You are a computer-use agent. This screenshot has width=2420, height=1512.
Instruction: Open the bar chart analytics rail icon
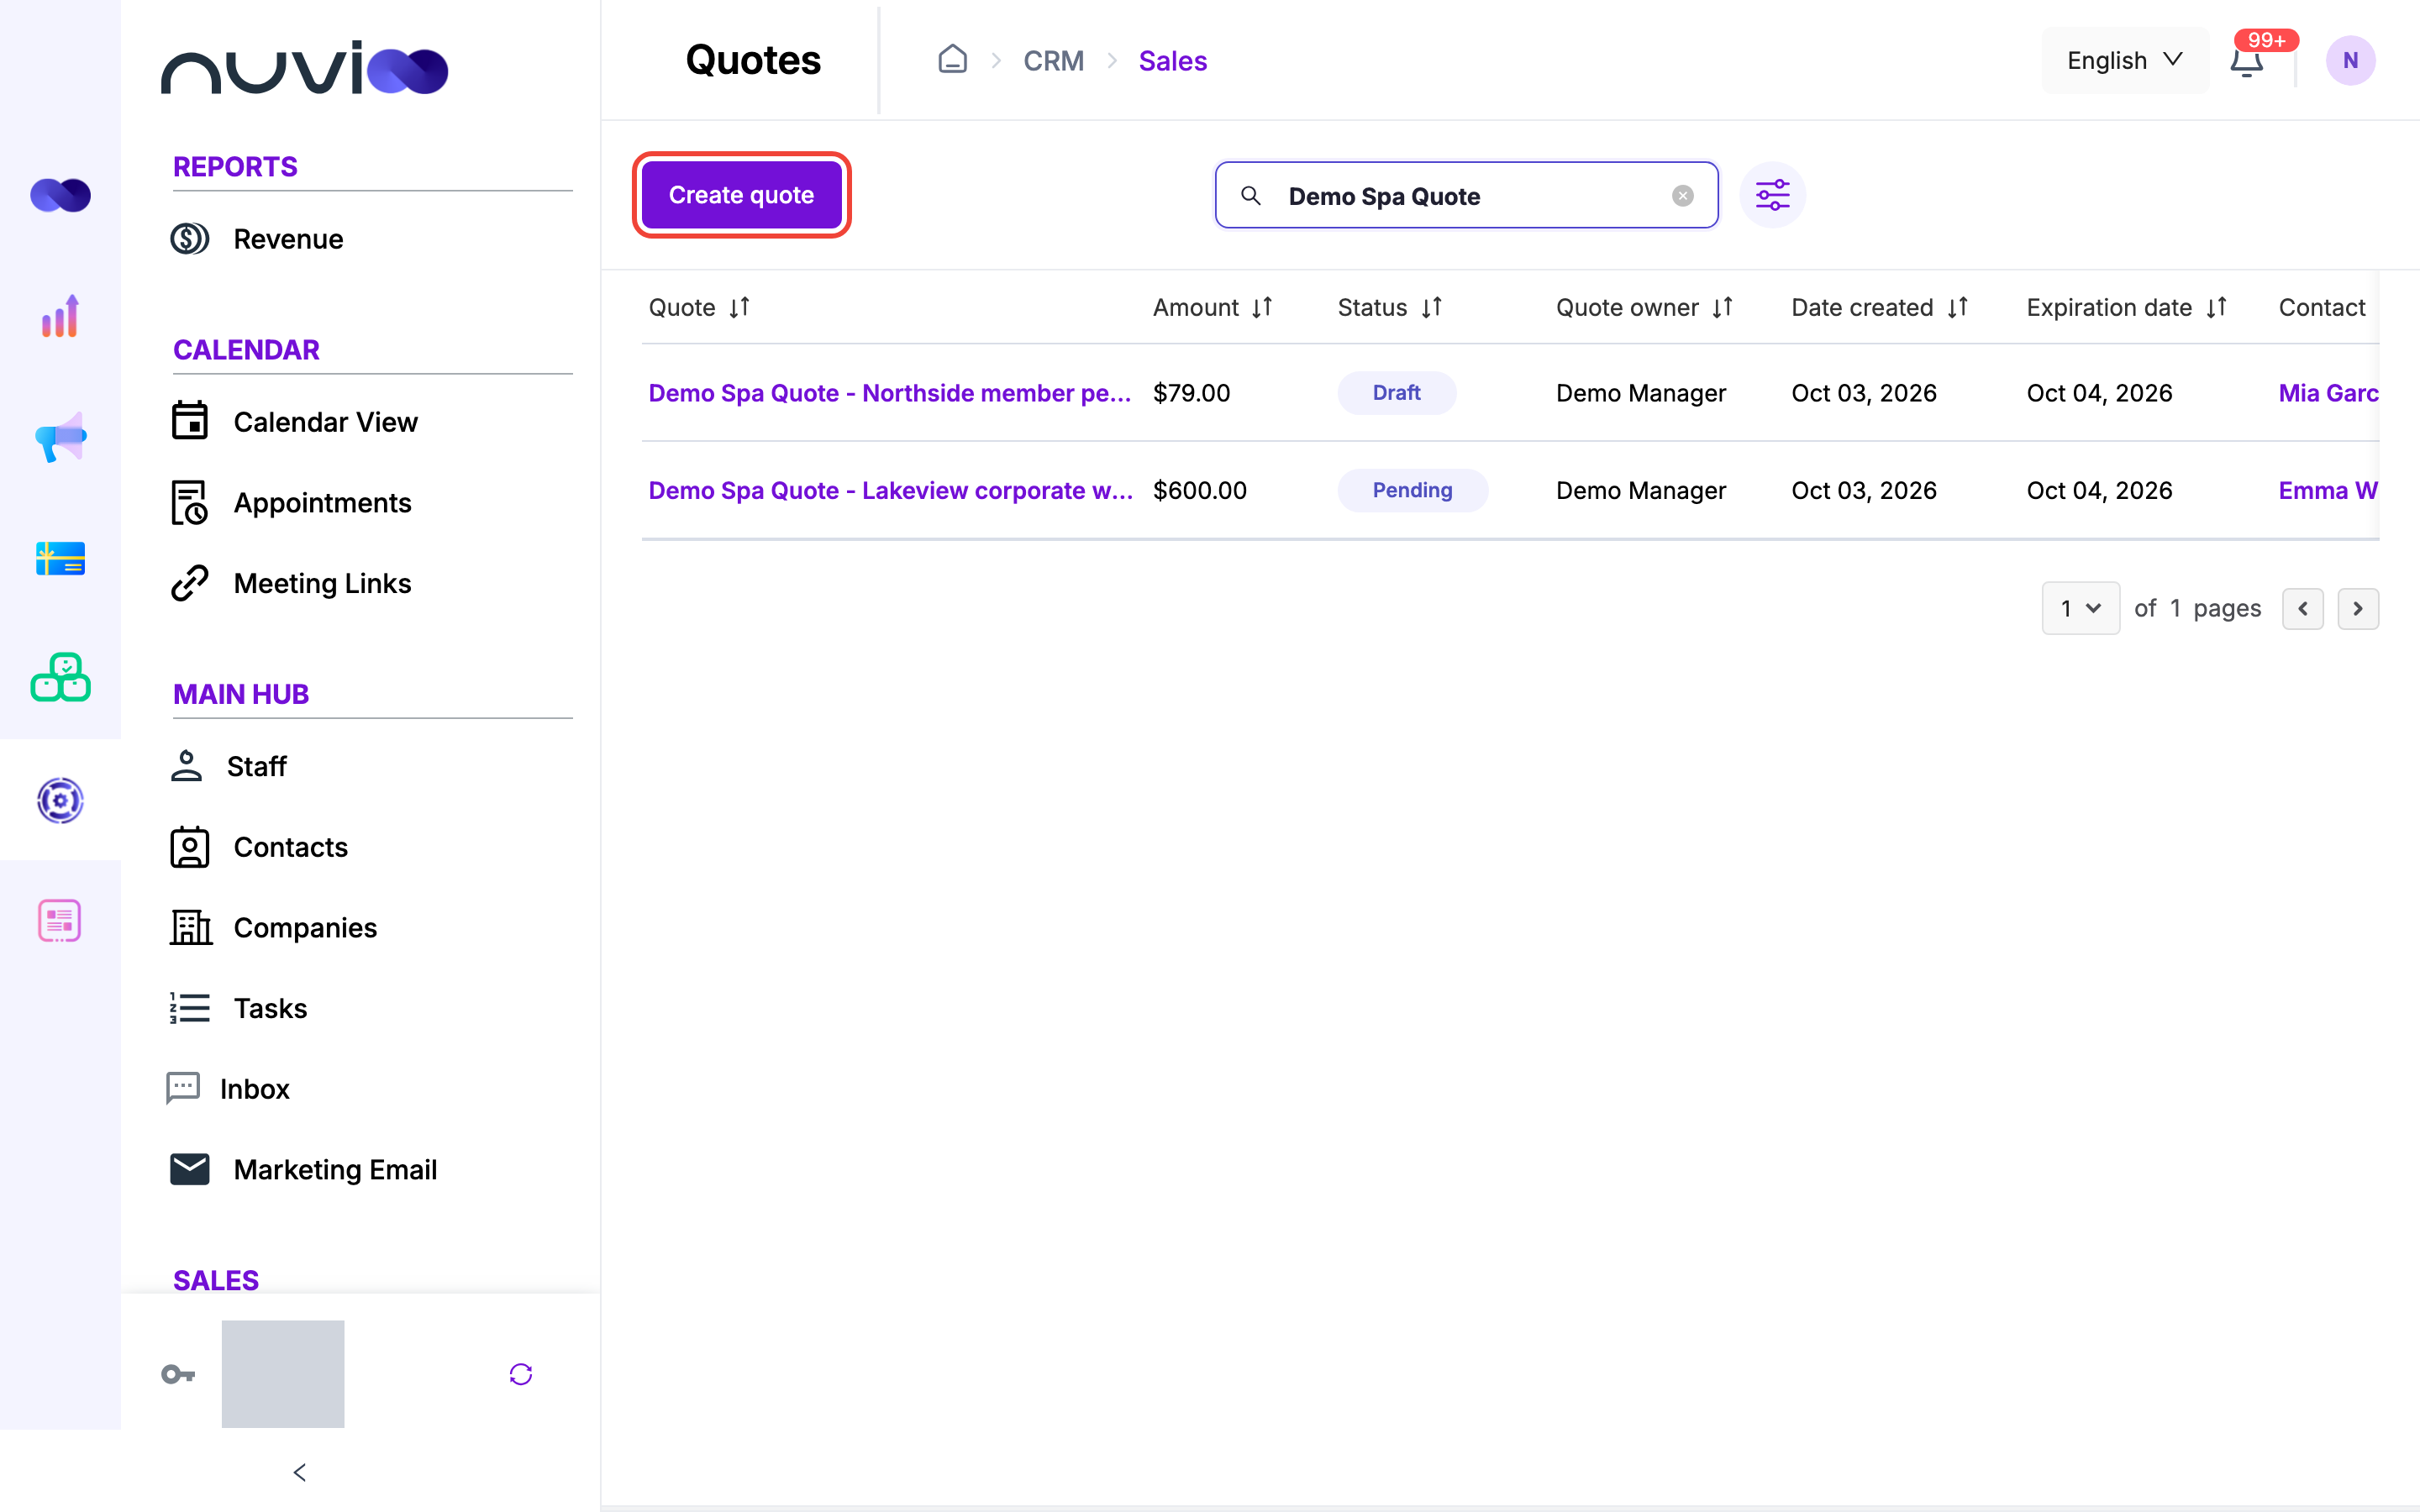(60, 316)
